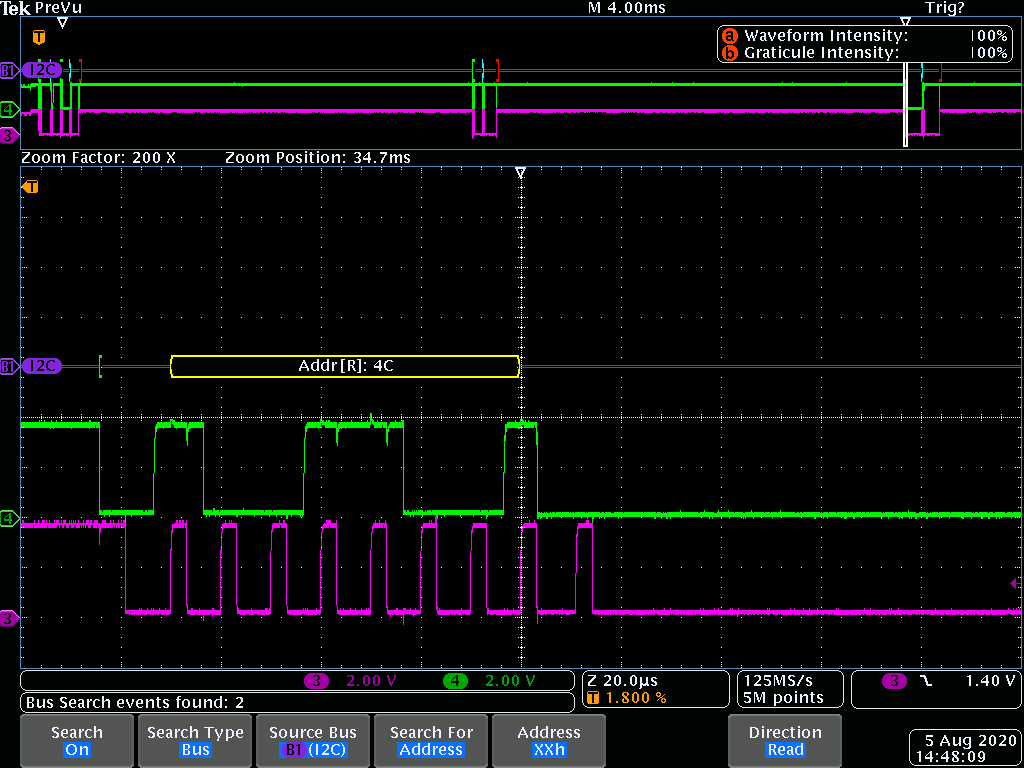Click the channel 4 2.00 V readout
This screenshot has height=768, width=1024.
489,680
